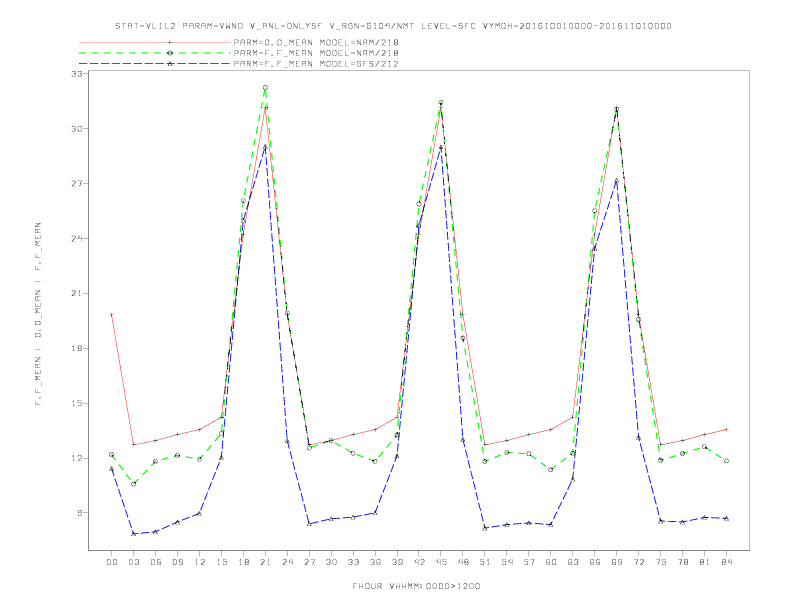Click forecast hour 00 on x-axis

click(112, 562)
